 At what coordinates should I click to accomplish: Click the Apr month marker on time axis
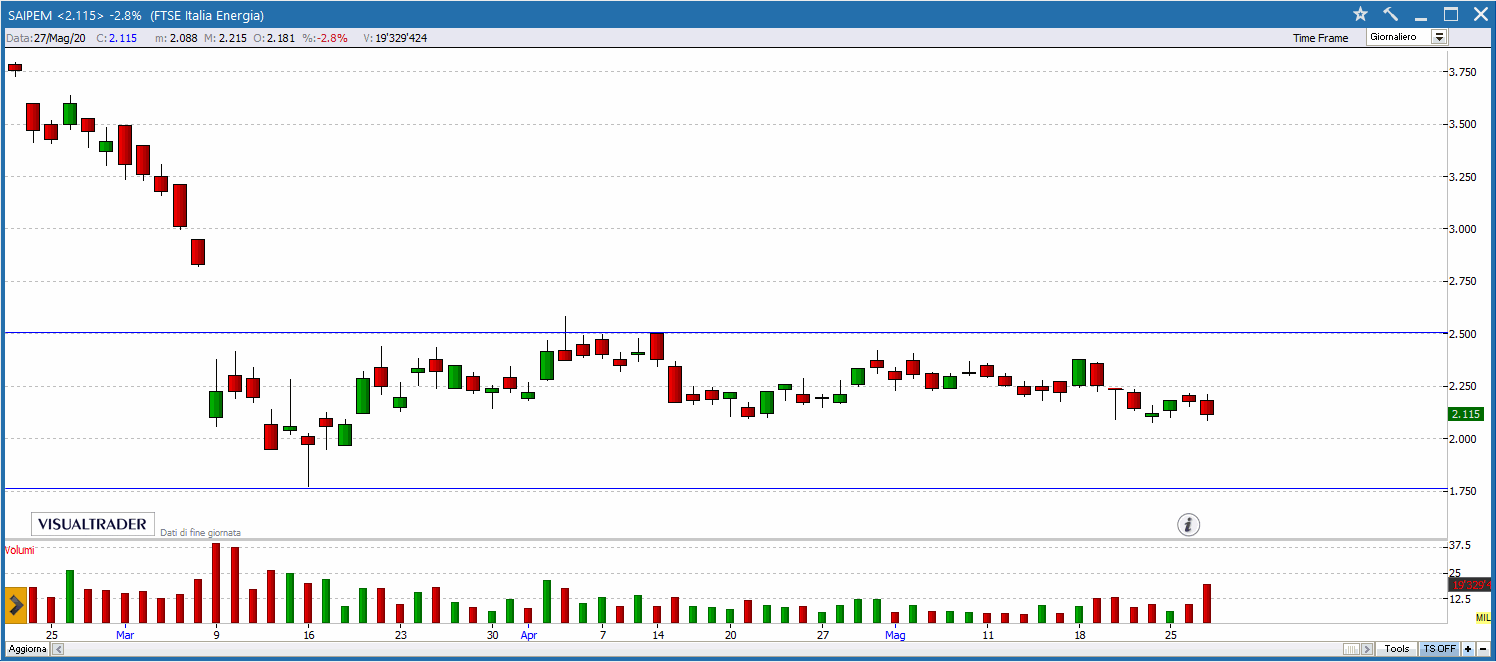pos(529,635)
